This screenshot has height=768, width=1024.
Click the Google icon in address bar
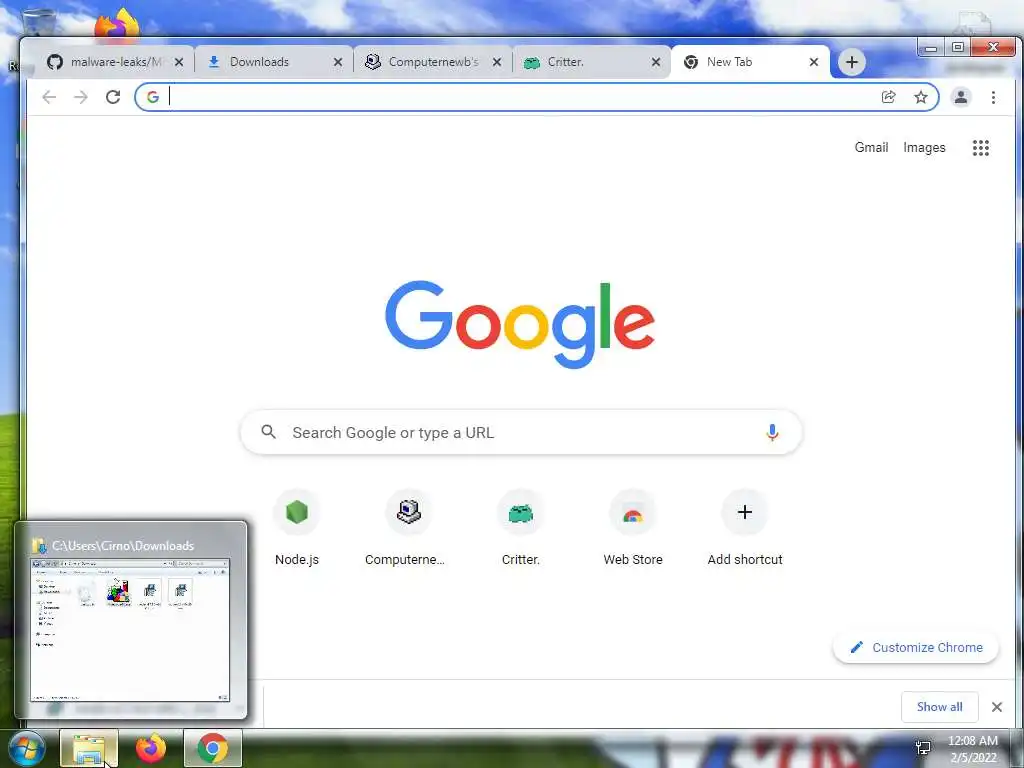click(x=153, y=97)
